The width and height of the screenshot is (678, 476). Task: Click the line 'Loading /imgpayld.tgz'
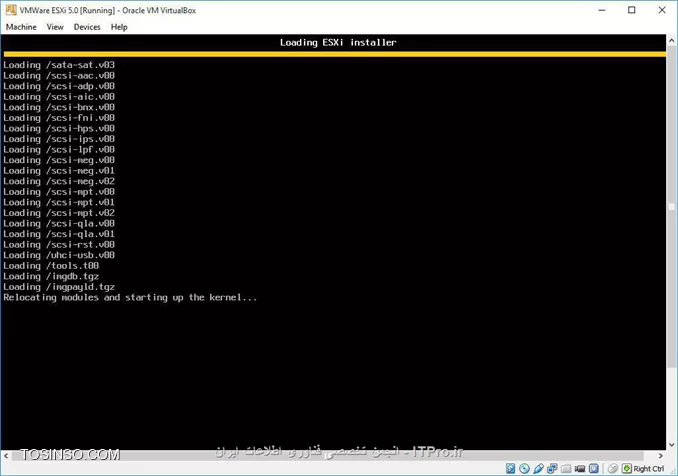59,287
